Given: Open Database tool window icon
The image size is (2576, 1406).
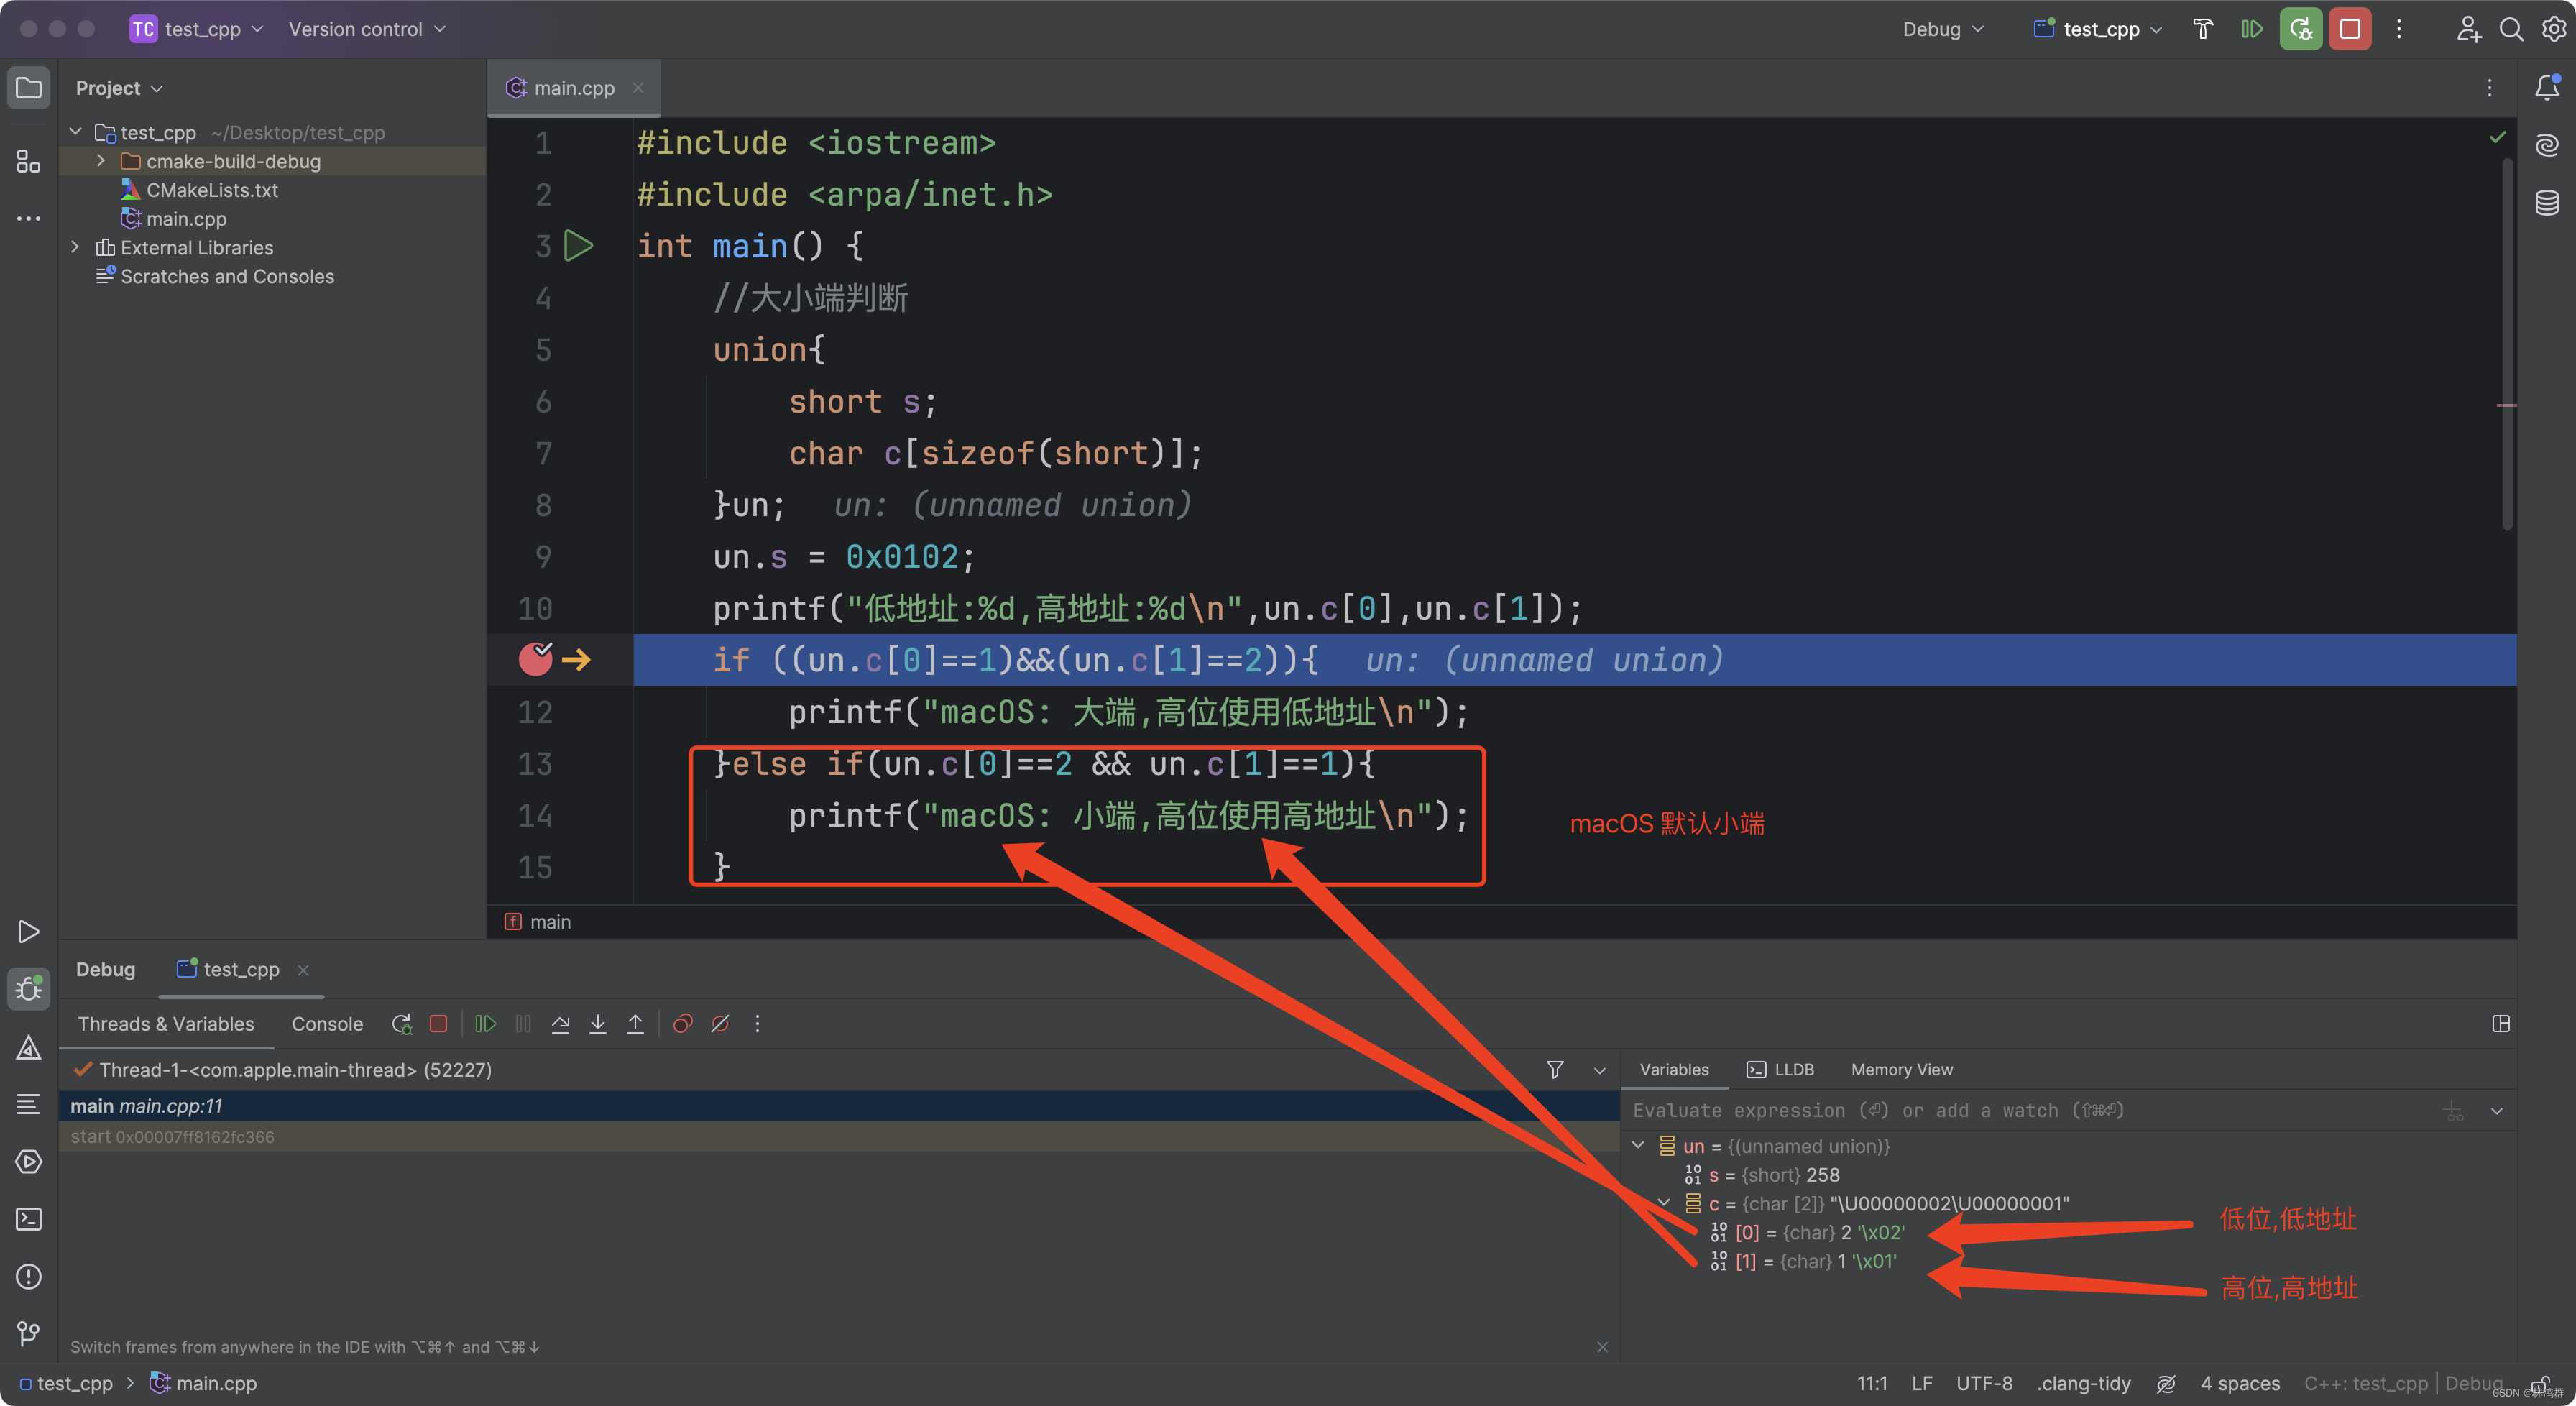Looking at the screenshot, I should pyautogui.click(x=2547, y=203).
